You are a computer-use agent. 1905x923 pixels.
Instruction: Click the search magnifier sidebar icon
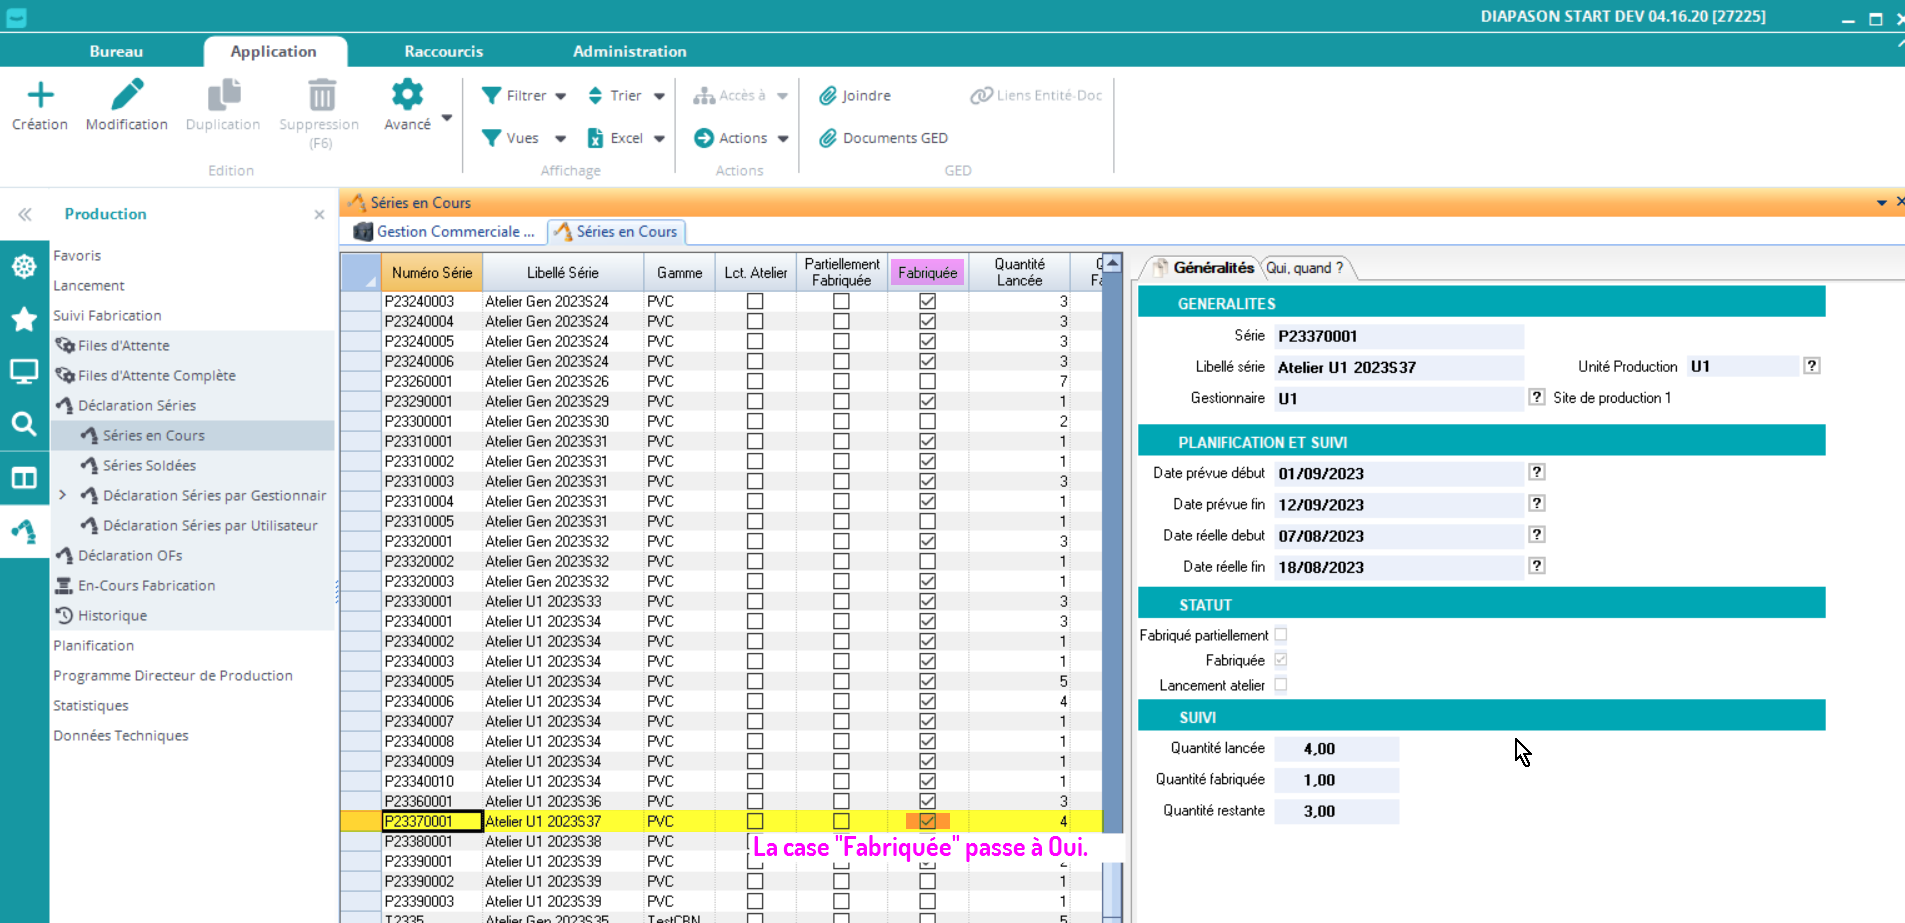coord(24,424)
